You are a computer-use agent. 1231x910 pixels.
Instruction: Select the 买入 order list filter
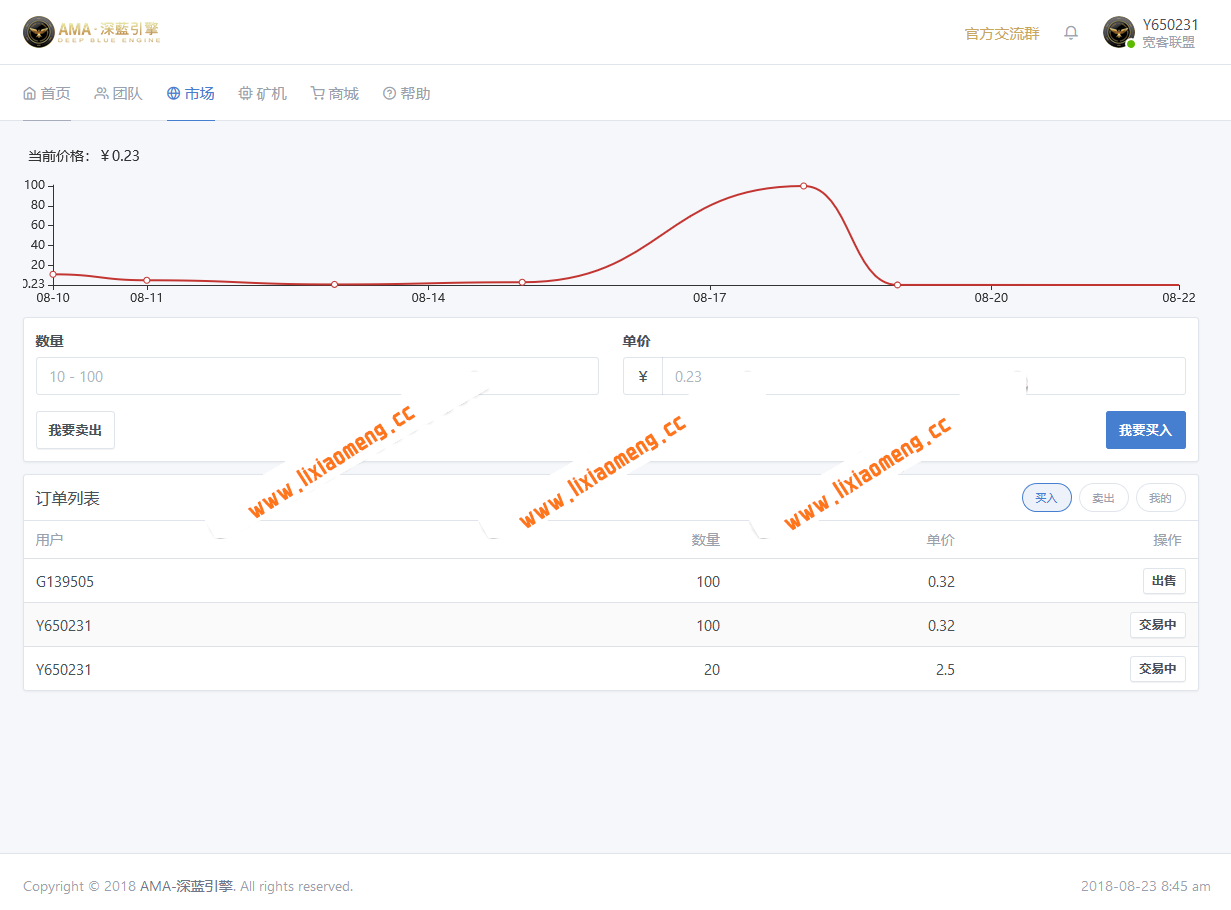[1046, 498]
